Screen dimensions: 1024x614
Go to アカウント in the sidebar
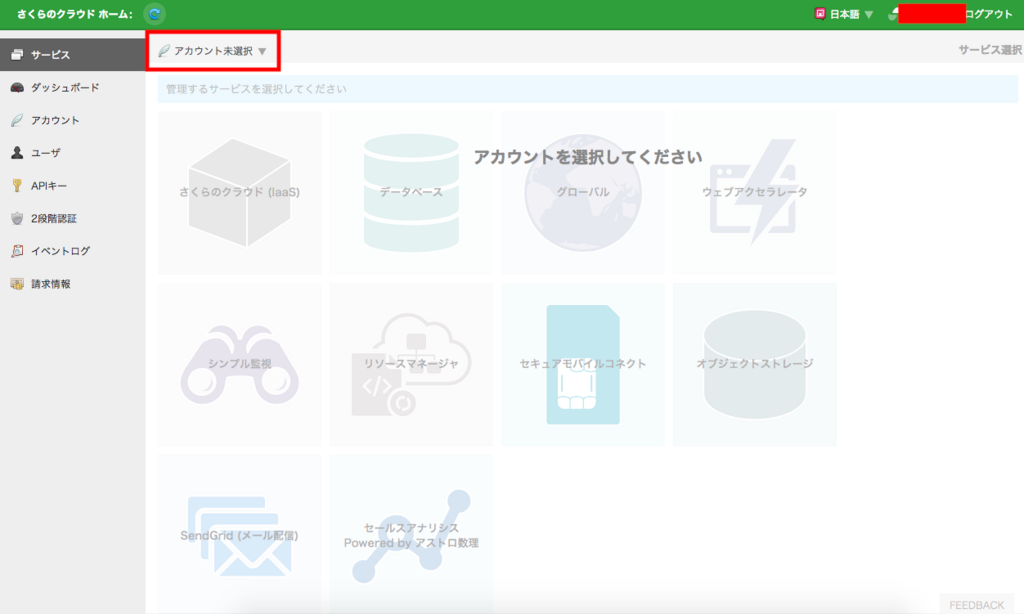72,120
